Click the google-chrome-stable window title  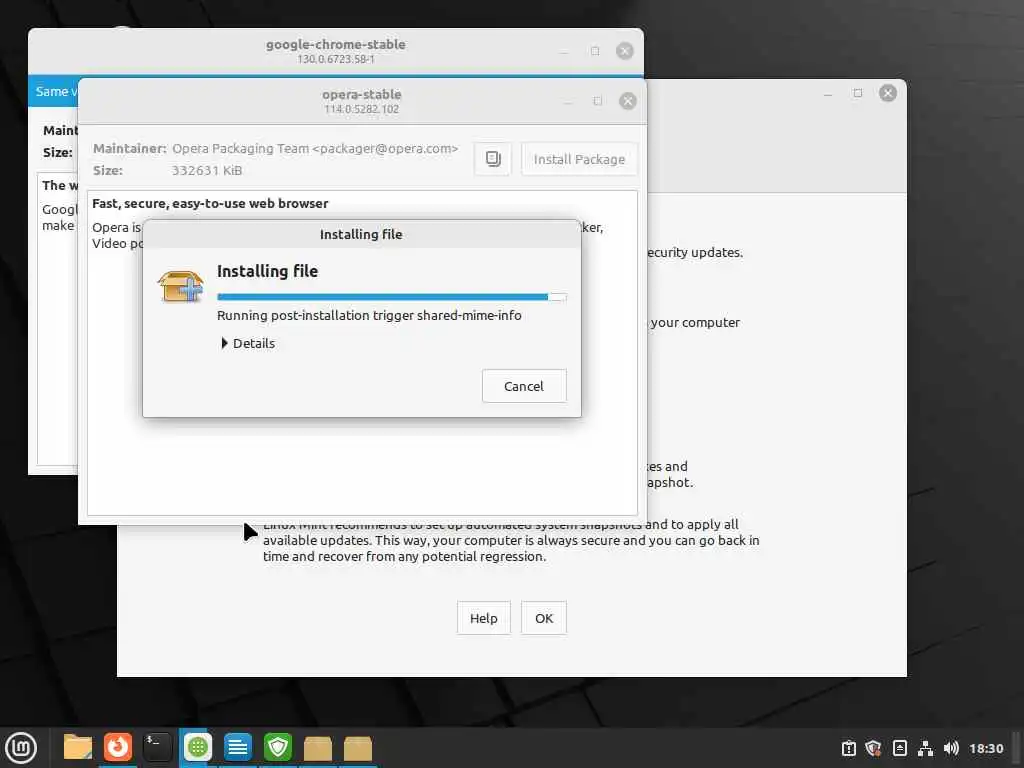(336, 44)
